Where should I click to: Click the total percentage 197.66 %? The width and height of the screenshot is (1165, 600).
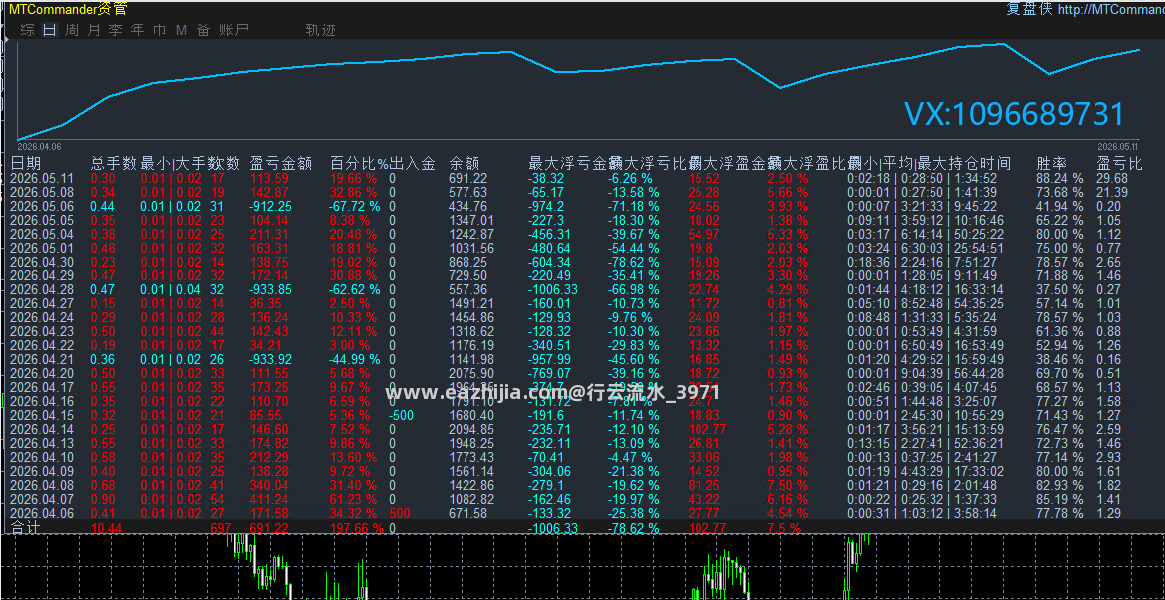(357, 528)
